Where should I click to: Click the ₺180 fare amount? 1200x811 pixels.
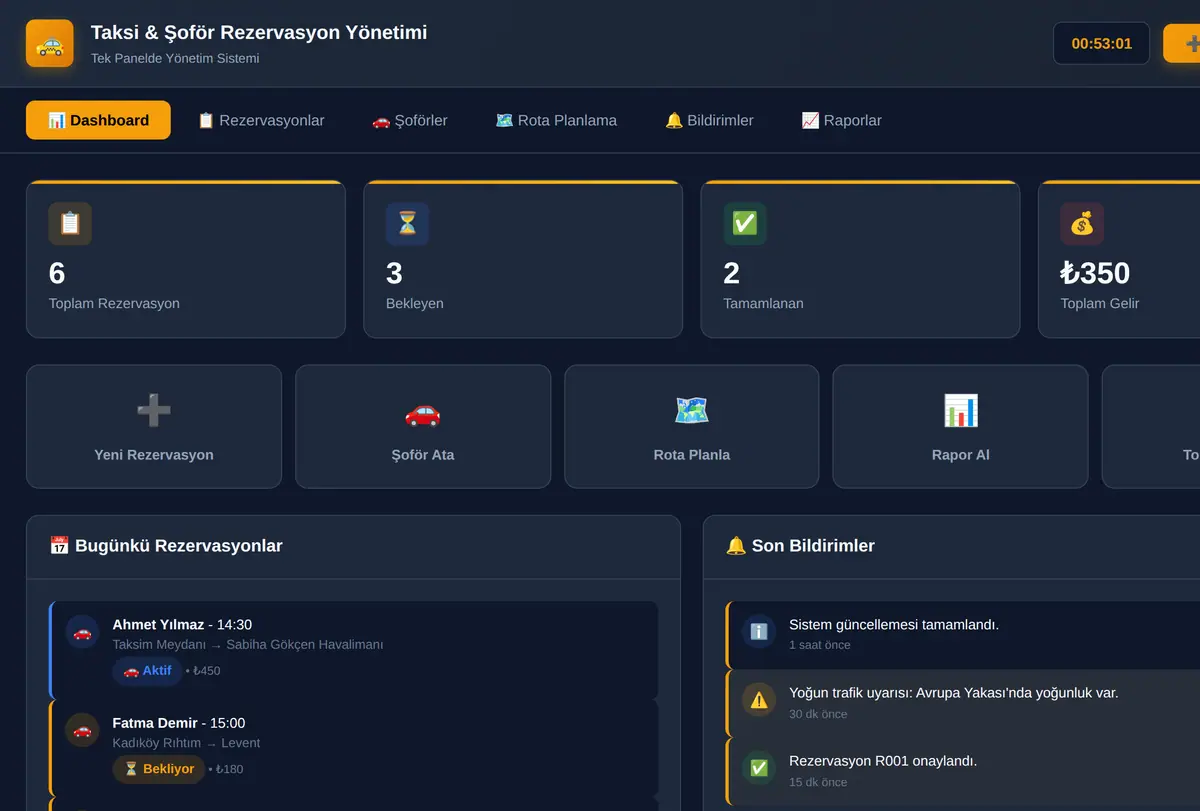[229, 769]
